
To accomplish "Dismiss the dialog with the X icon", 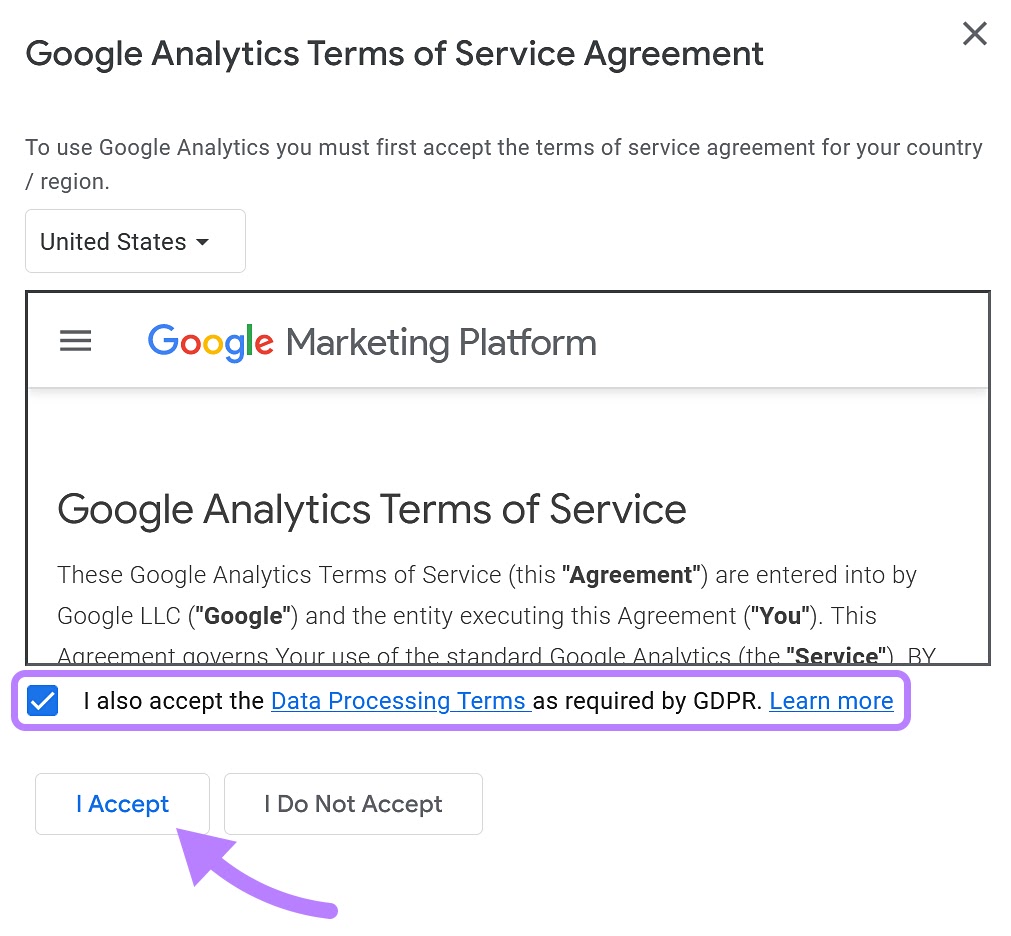I will [974, 33].
